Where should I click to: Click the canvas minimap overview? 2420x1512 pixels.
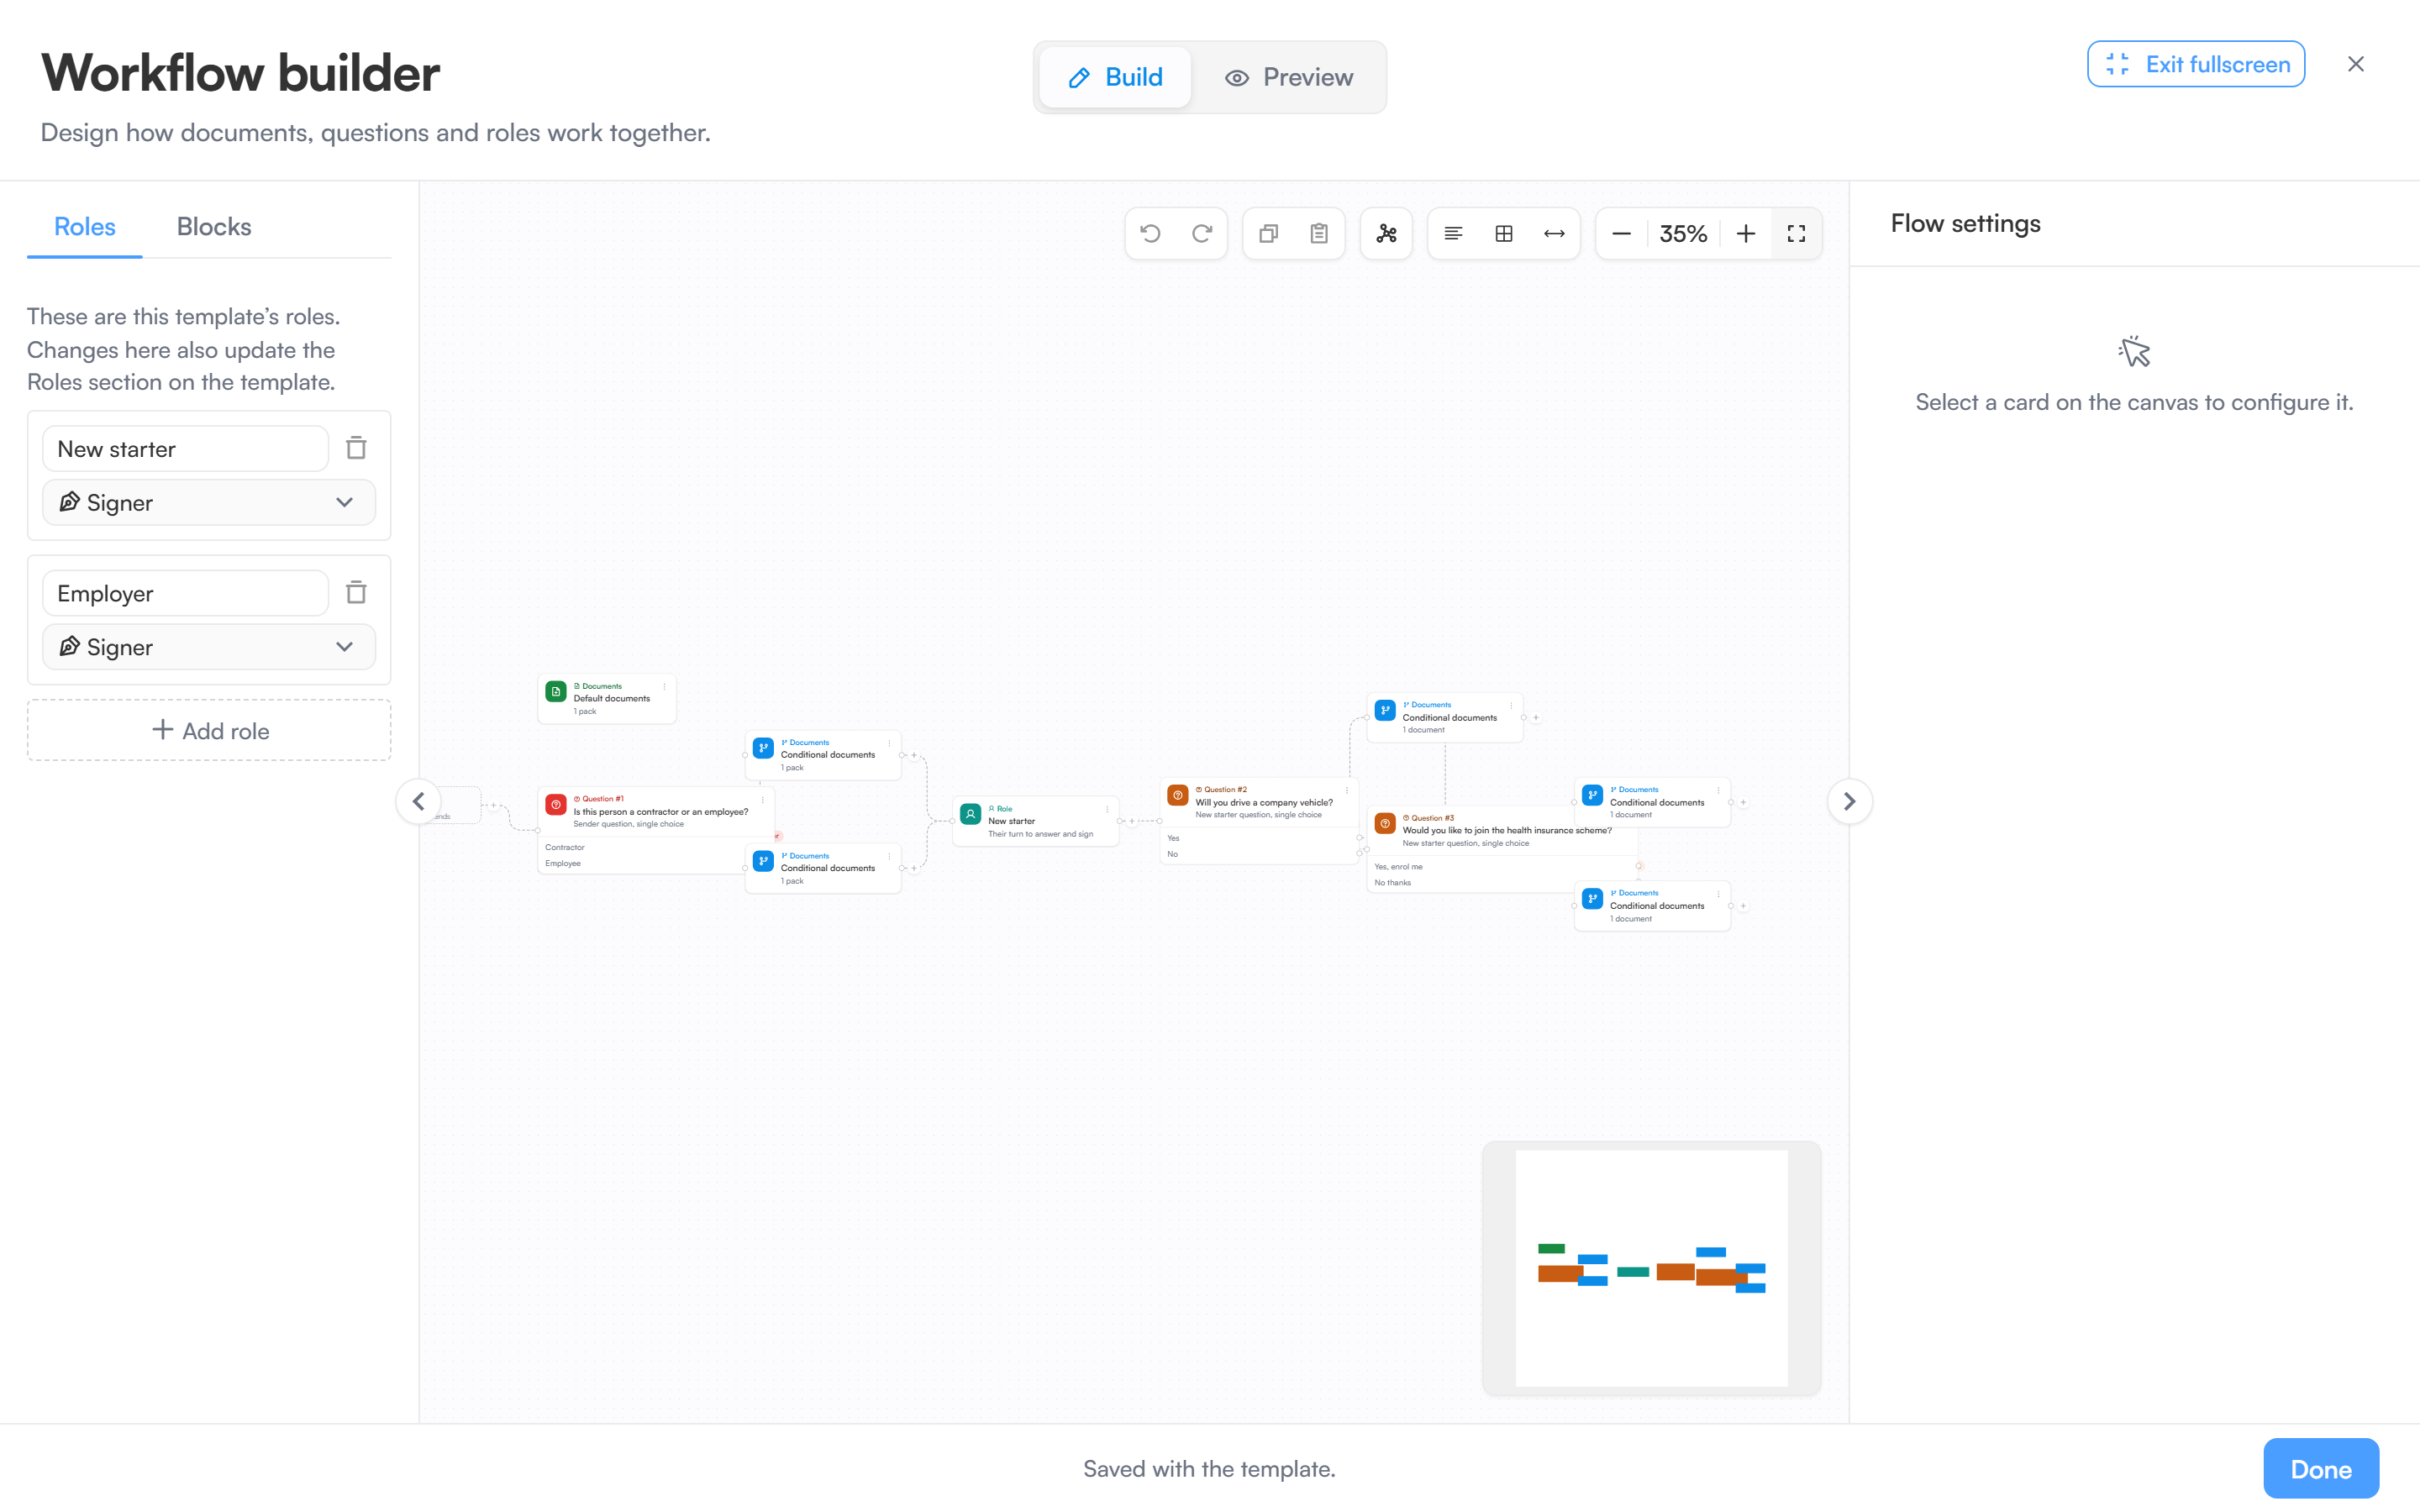coord(1651,1268)
